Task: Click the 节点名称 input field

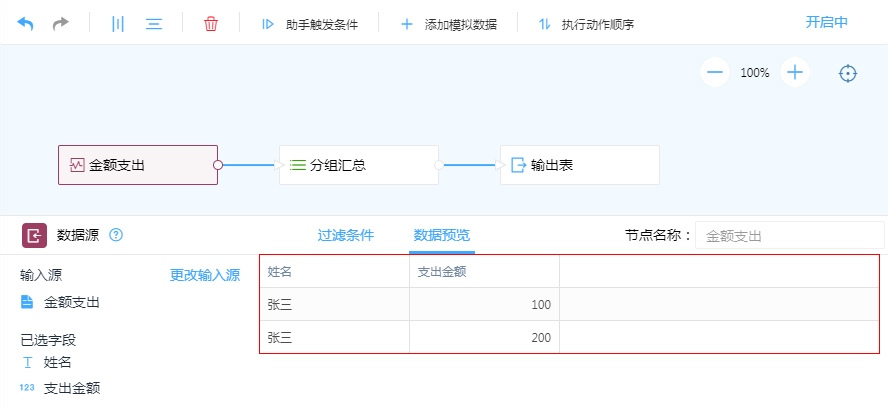Action: [788, 236]
